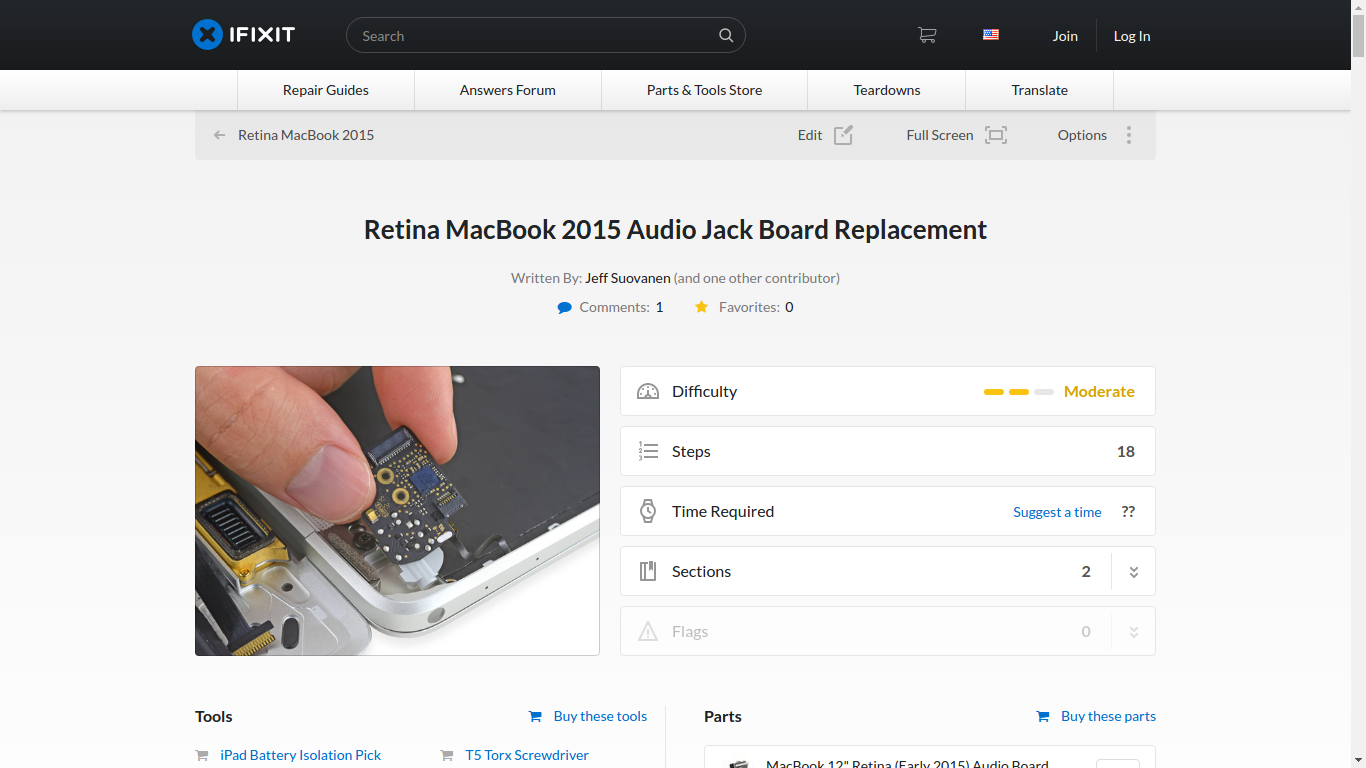This screenshot has height=768, width=1366.
Task: Expand the Sections chevron
Action: (x=1134, y=572)
